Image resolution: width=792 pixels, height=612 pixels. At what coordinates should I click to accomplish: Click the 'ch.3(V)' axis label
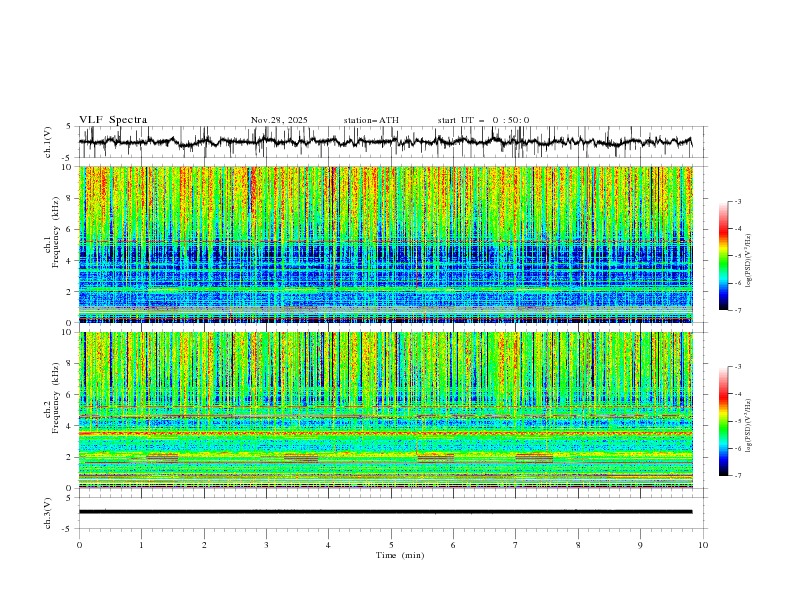tap(48, 513)
